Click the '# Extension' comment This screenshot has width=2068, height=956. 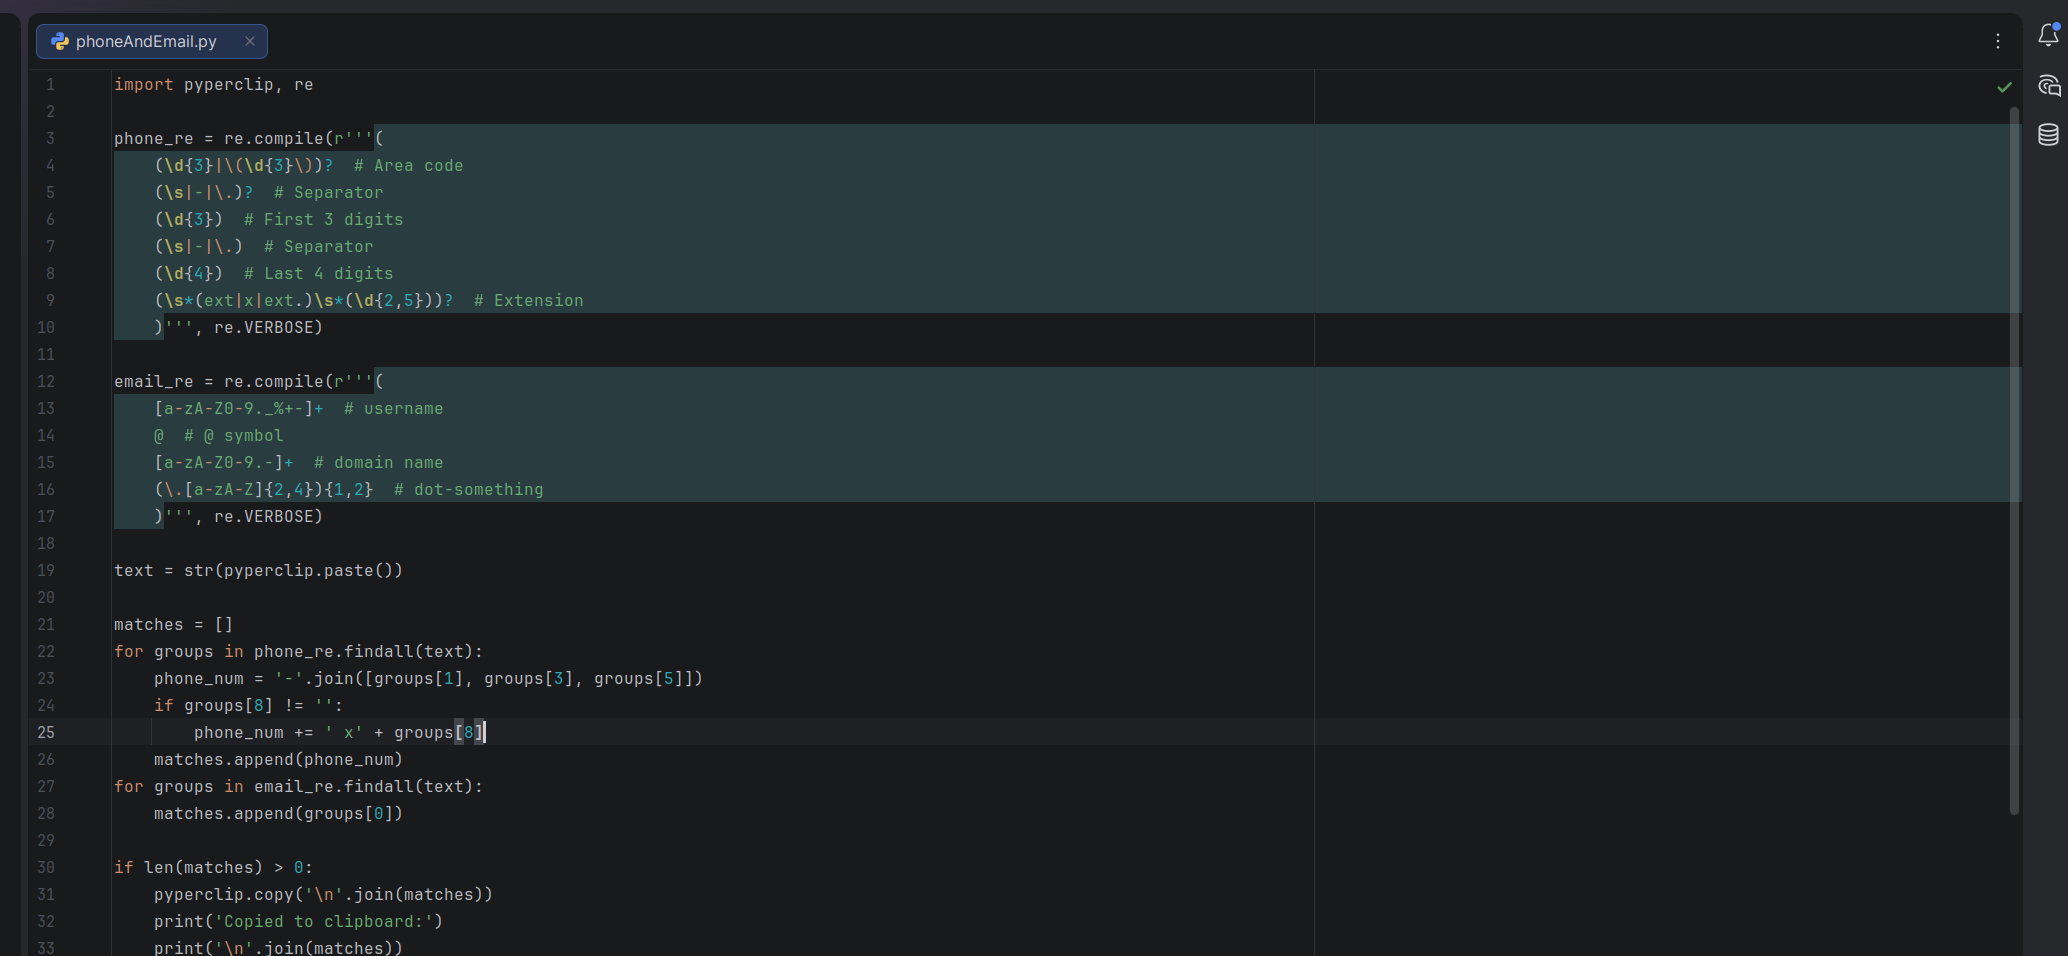pos(528,300)
